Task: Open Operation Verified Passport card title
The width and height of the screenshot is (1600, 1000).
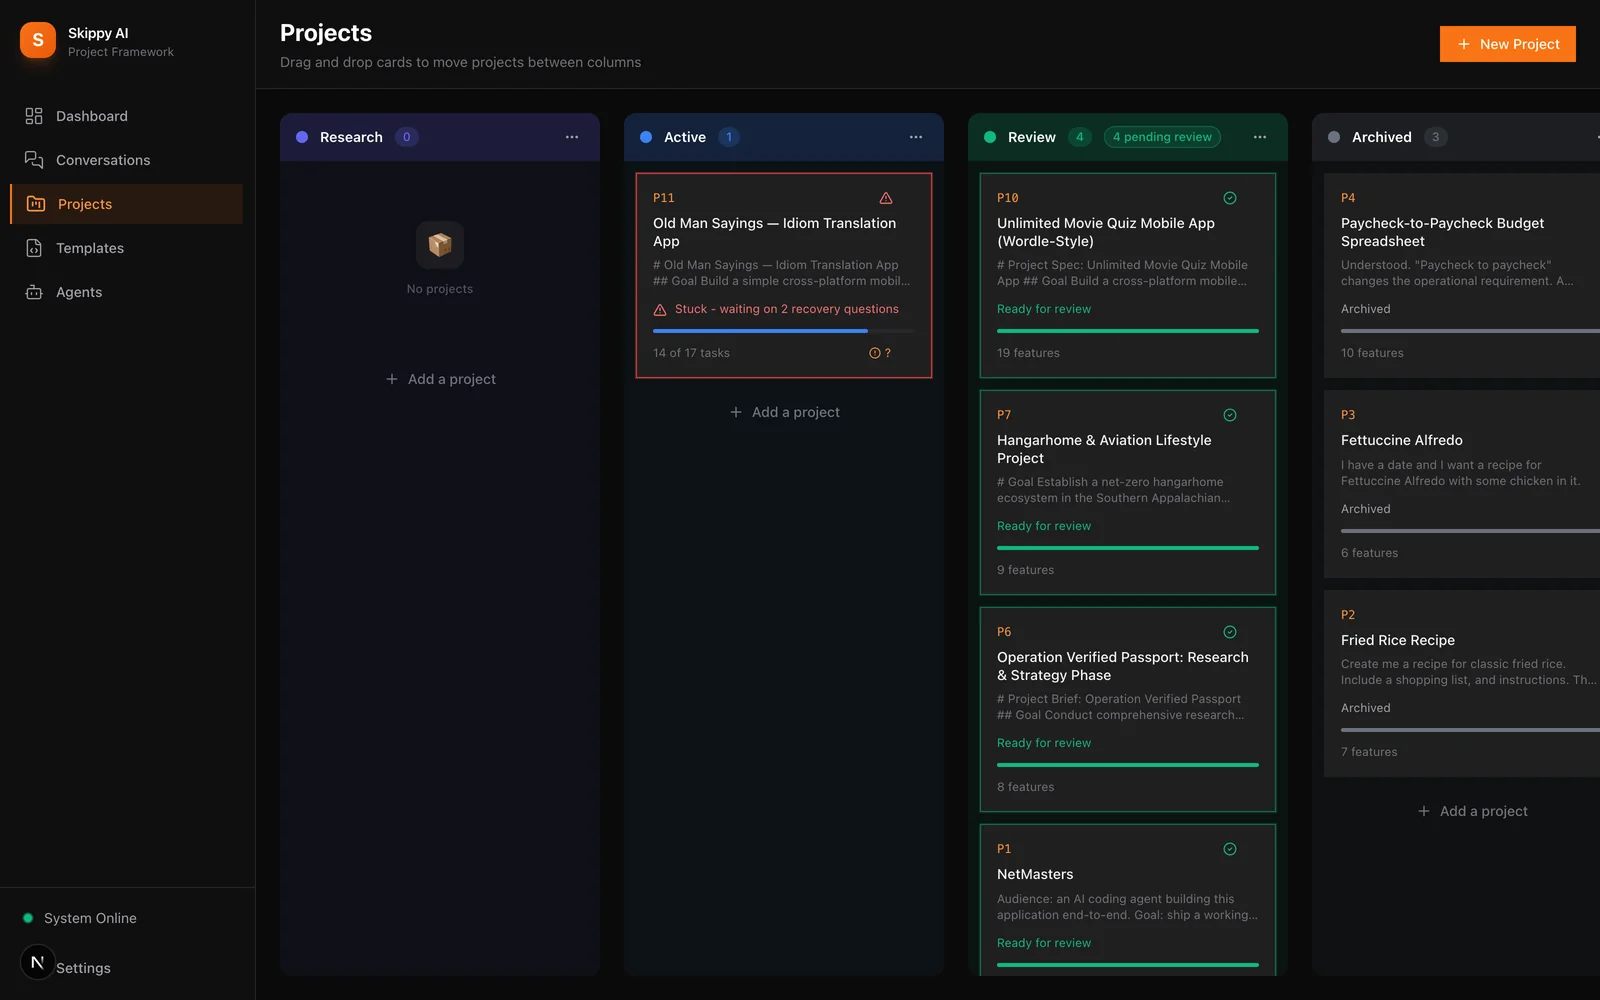Action: coord(1123,666)
